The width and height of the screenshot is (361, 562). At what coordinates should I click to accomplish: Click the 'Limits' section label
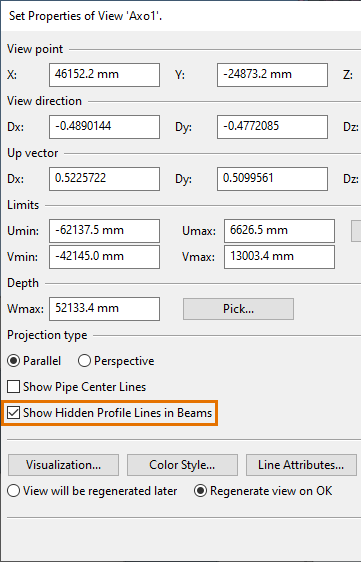tap(23, 205)
